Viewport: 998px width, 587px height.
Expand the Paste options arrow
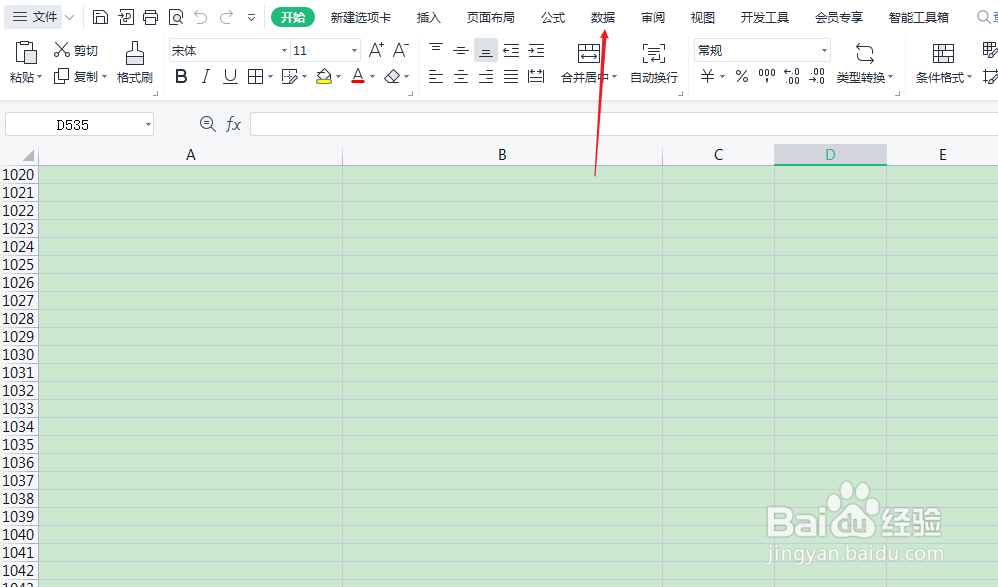39,77
